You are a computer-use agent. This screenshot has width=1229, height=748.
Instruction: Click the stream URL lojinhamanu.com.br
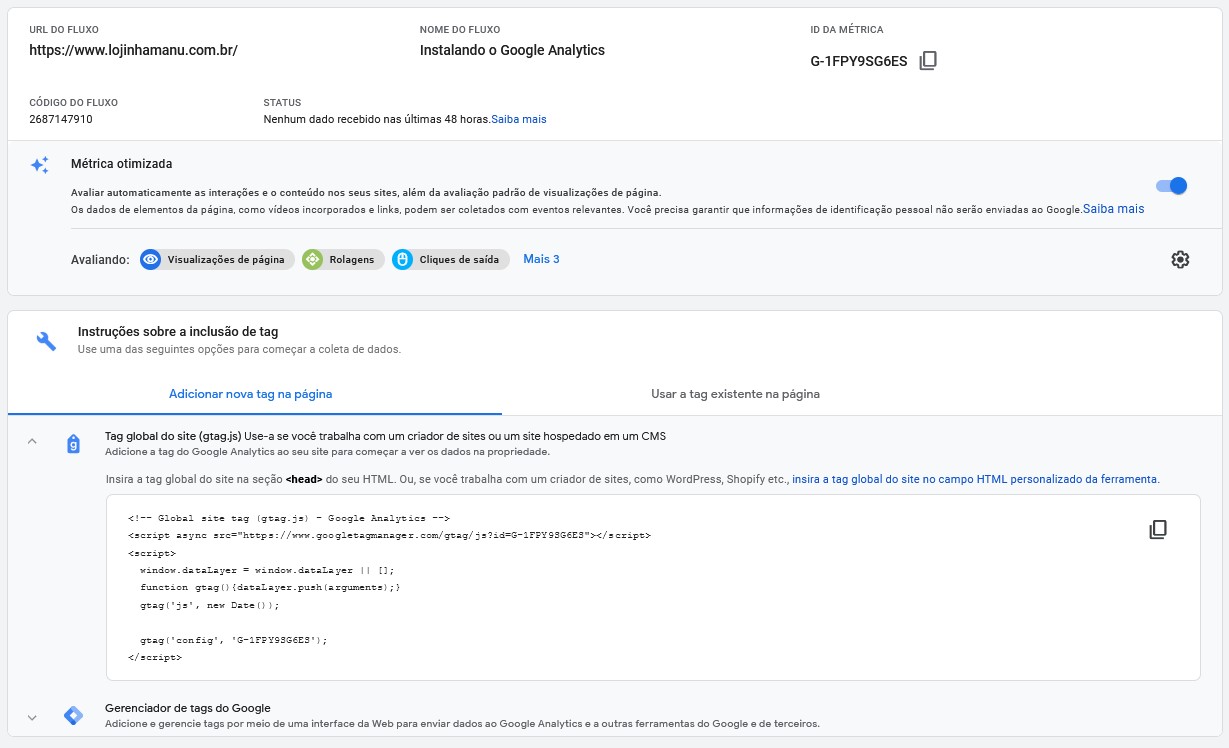point(133,50)
